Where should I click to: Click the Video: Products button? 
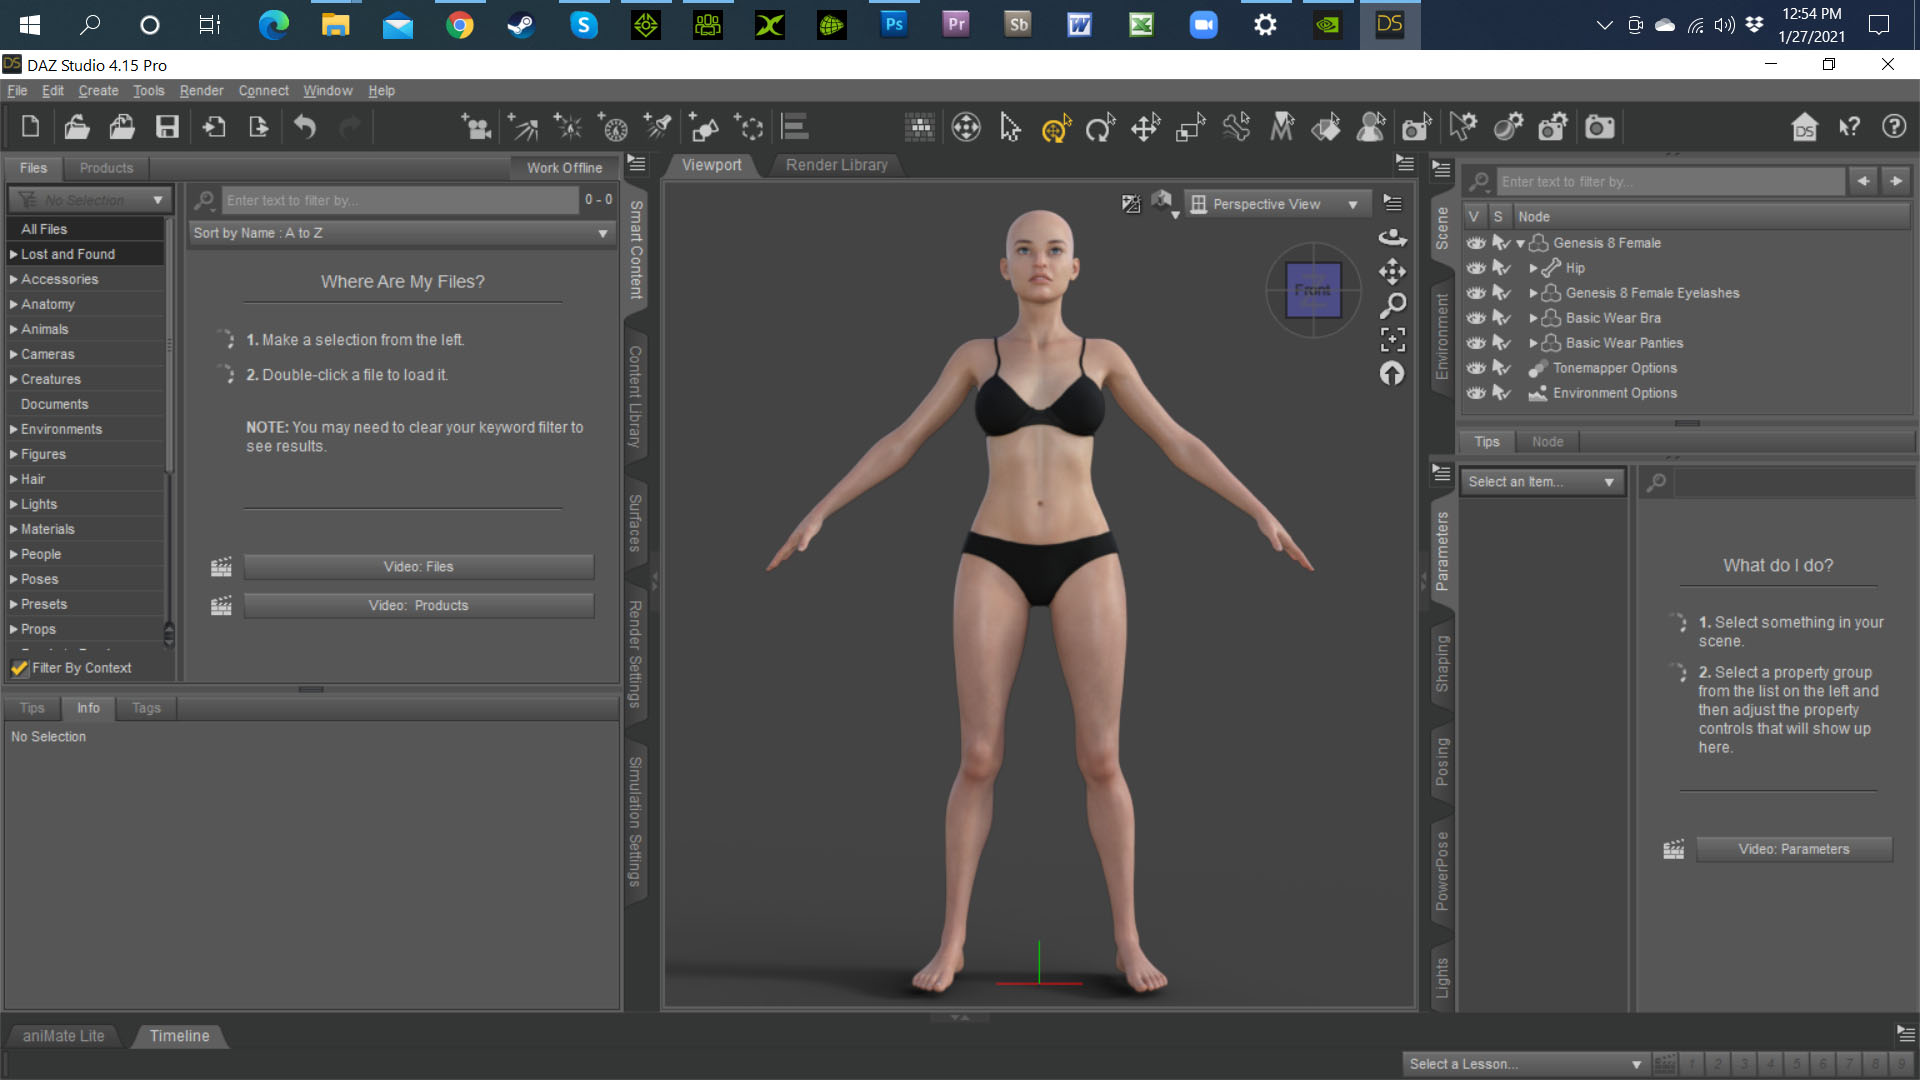pyautogui.click(x=418, y=606)
